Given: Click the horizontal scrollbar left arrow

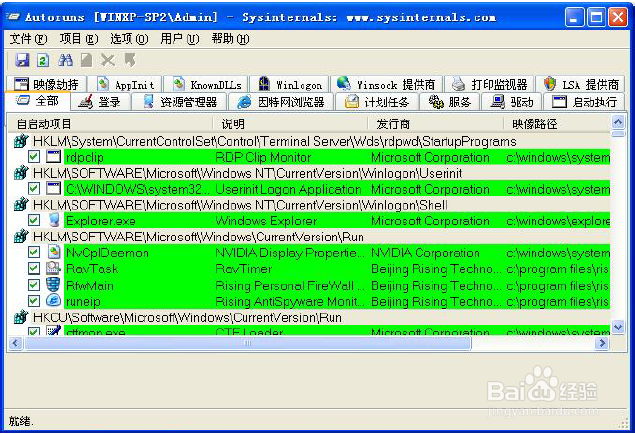Looking at the screenshot, I should point(15,343).
